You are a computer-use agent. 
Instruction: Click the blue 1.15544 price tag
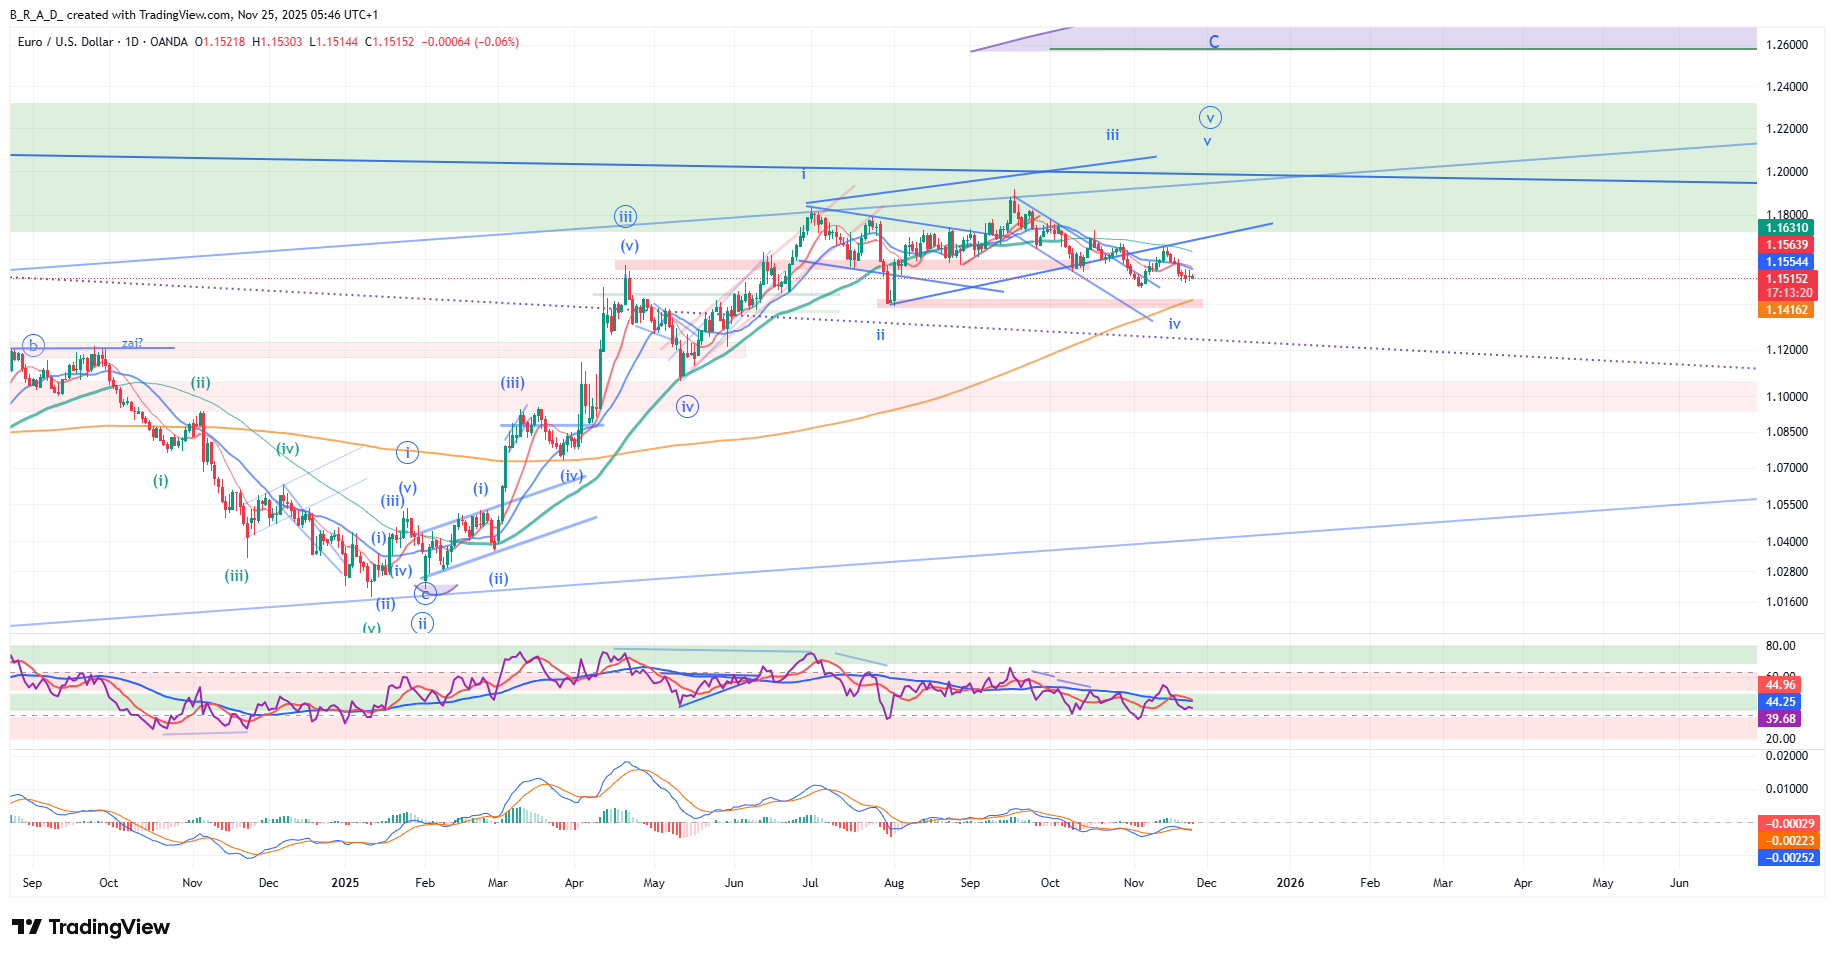pyautogui.click(x=1786, y=262)
